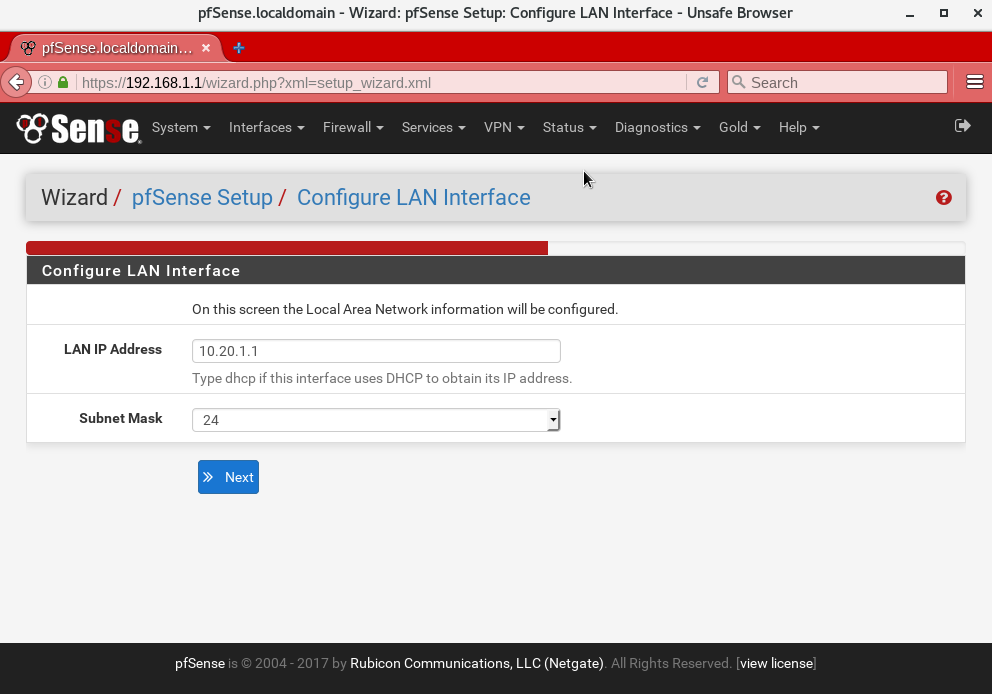Click the magnifier icon in Search box
The height and width of the screenshot is (694, 992).
coord(738,82)
